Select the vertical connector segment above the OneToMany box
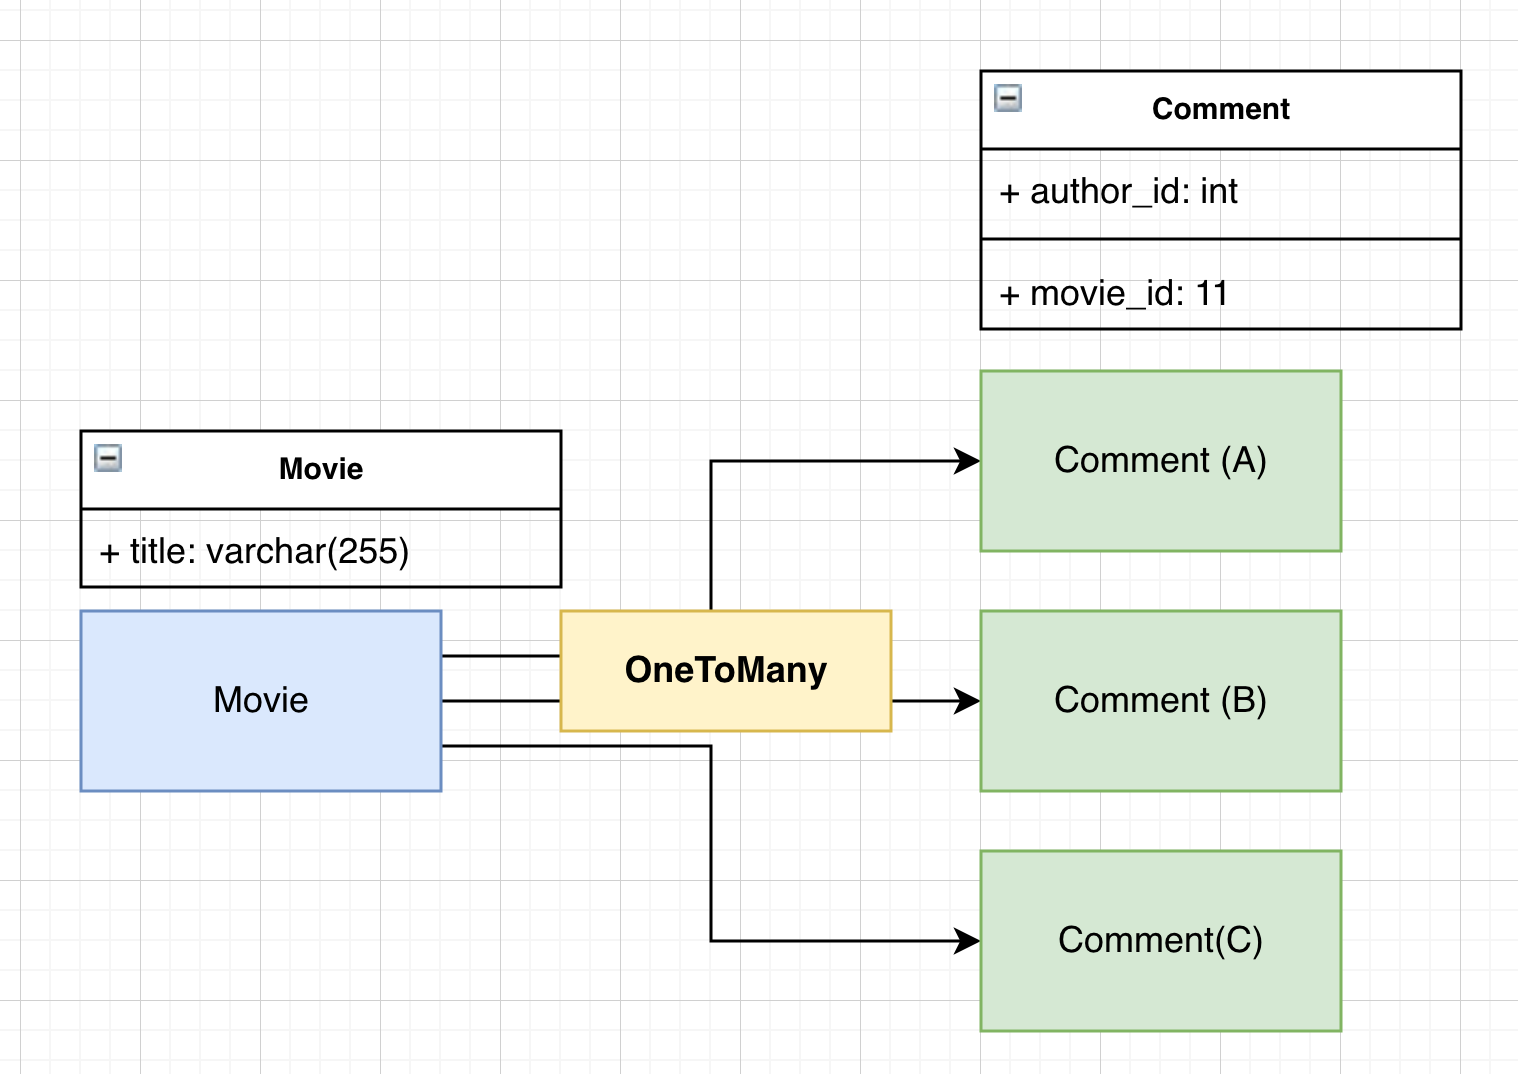This screenshot has height=1074, width=1518. (711, 535)
